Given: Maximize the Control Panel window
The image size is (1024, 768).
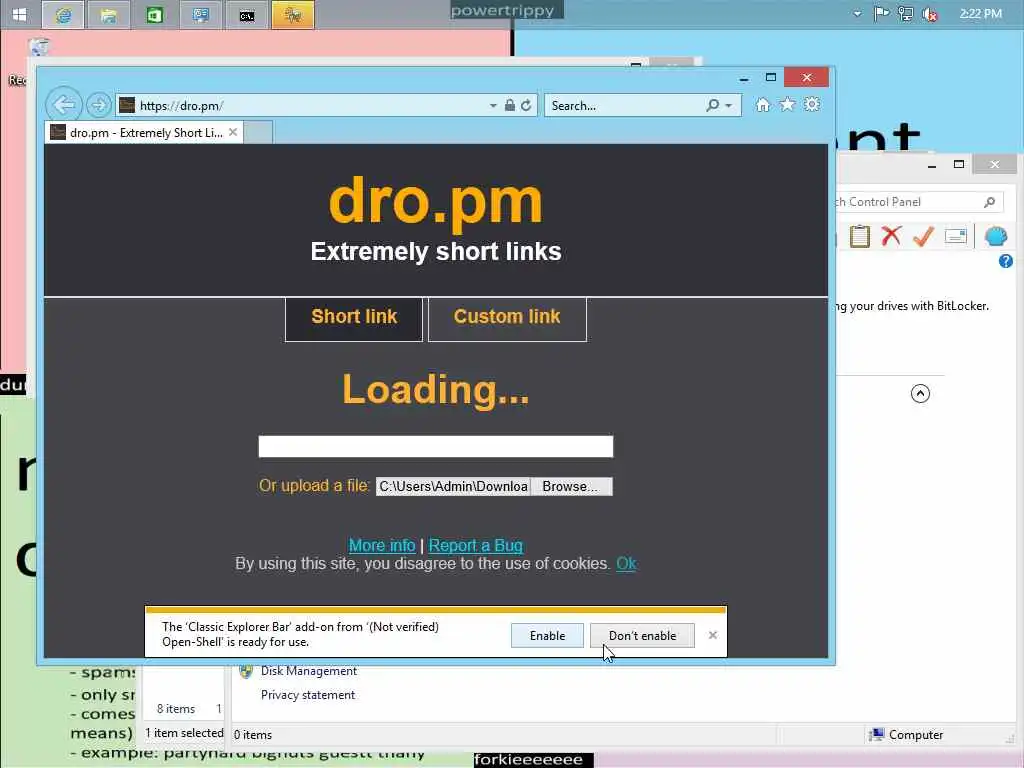Looking at the screenshot, I should click(x=959, y=165).
